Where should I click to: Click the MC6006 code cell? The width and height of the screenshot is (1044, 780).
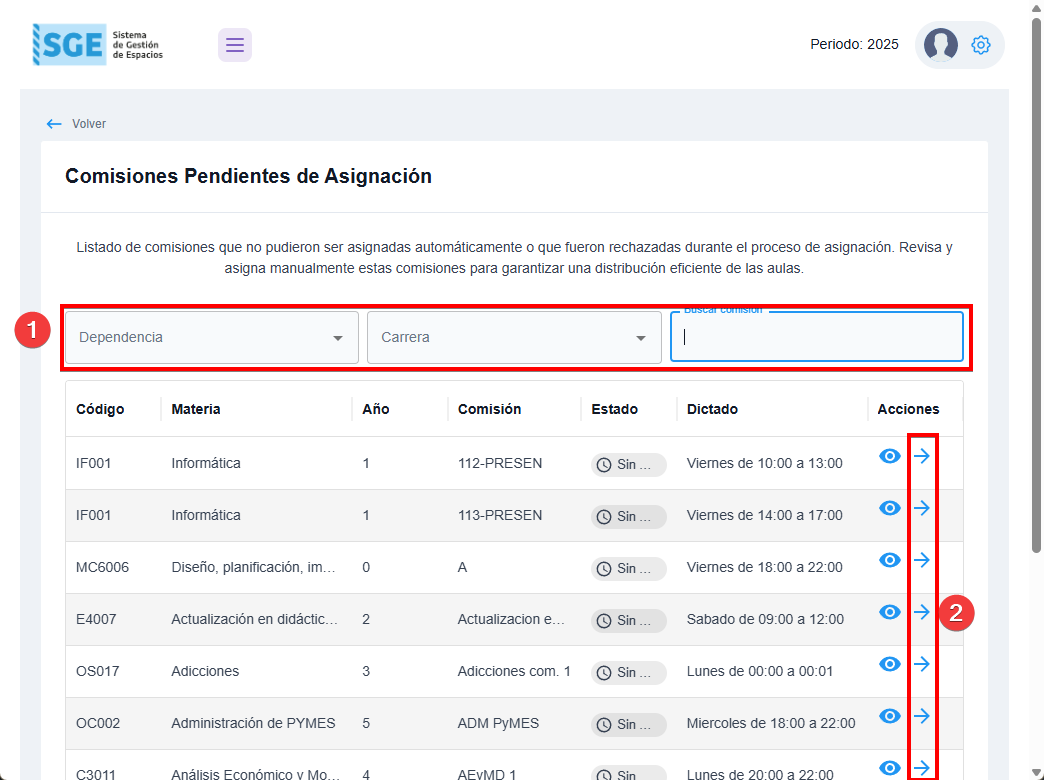[x=103, y=567]
